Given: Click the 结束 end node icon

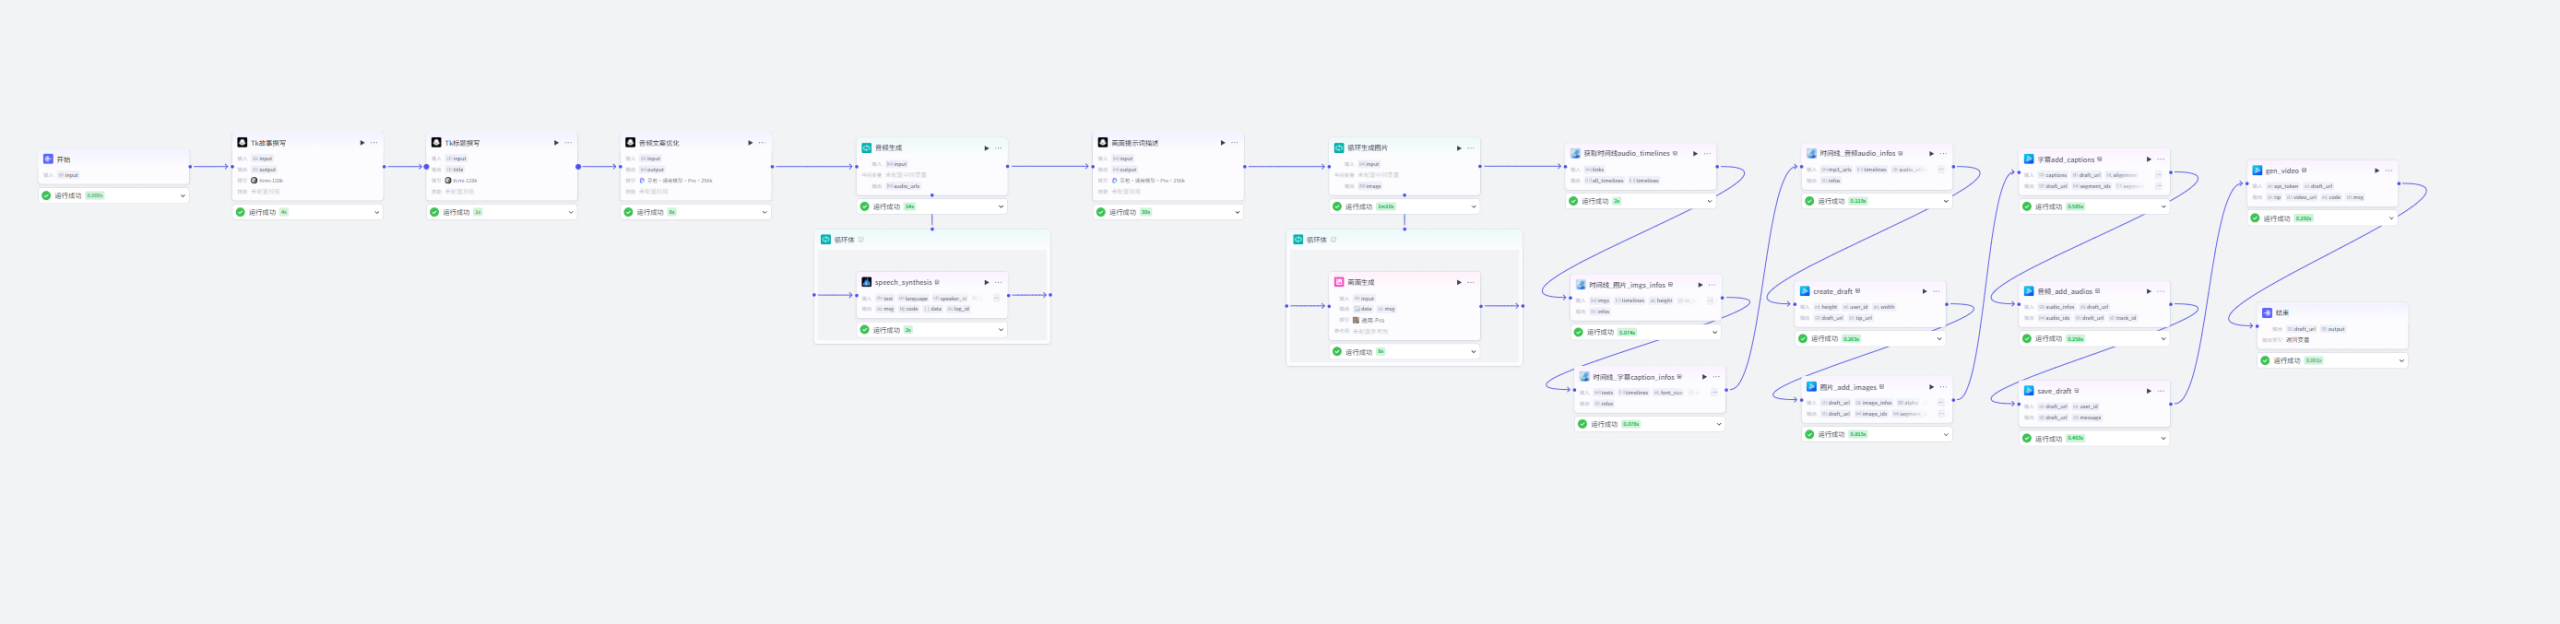Looking at the screenshot, I should (x=2267, y=313).
